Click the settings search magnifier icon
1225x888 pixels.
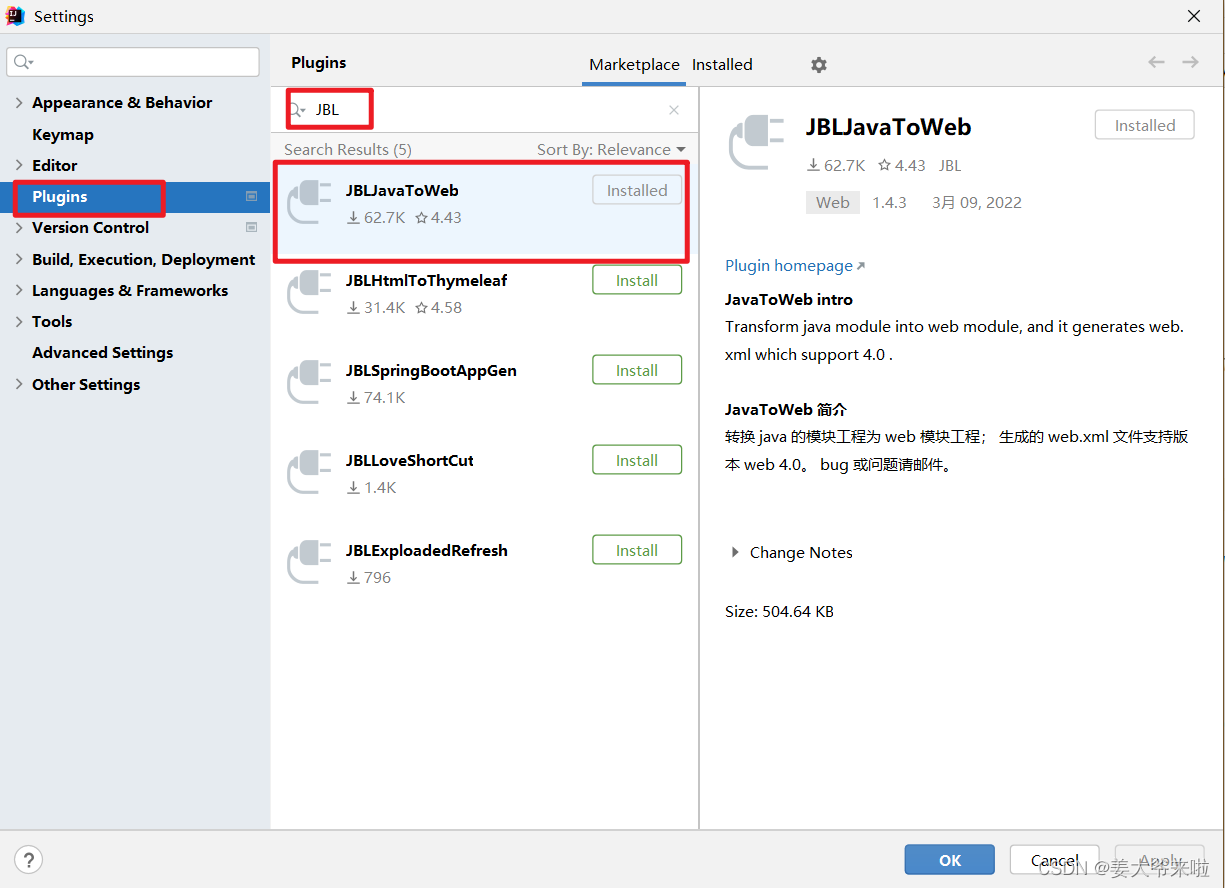24,62
